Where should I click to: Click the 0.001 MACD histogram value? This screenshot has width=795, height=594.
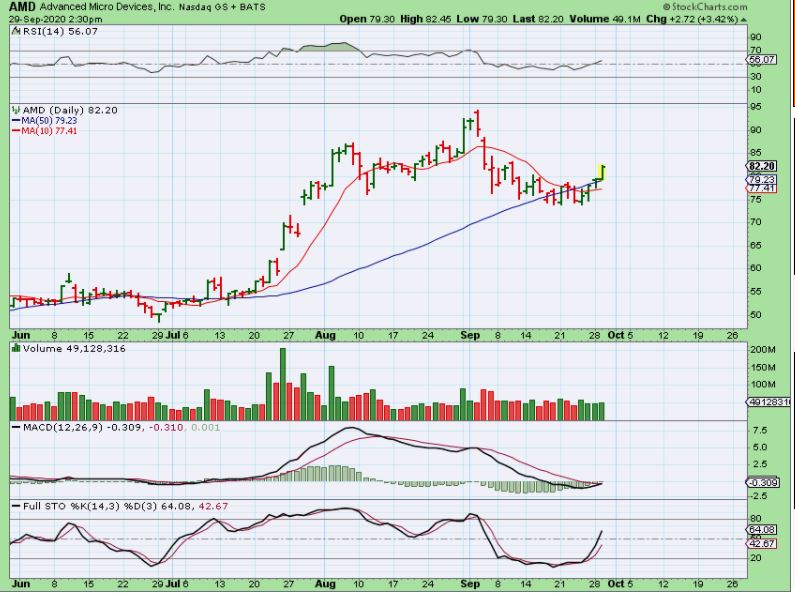[204, 427]
